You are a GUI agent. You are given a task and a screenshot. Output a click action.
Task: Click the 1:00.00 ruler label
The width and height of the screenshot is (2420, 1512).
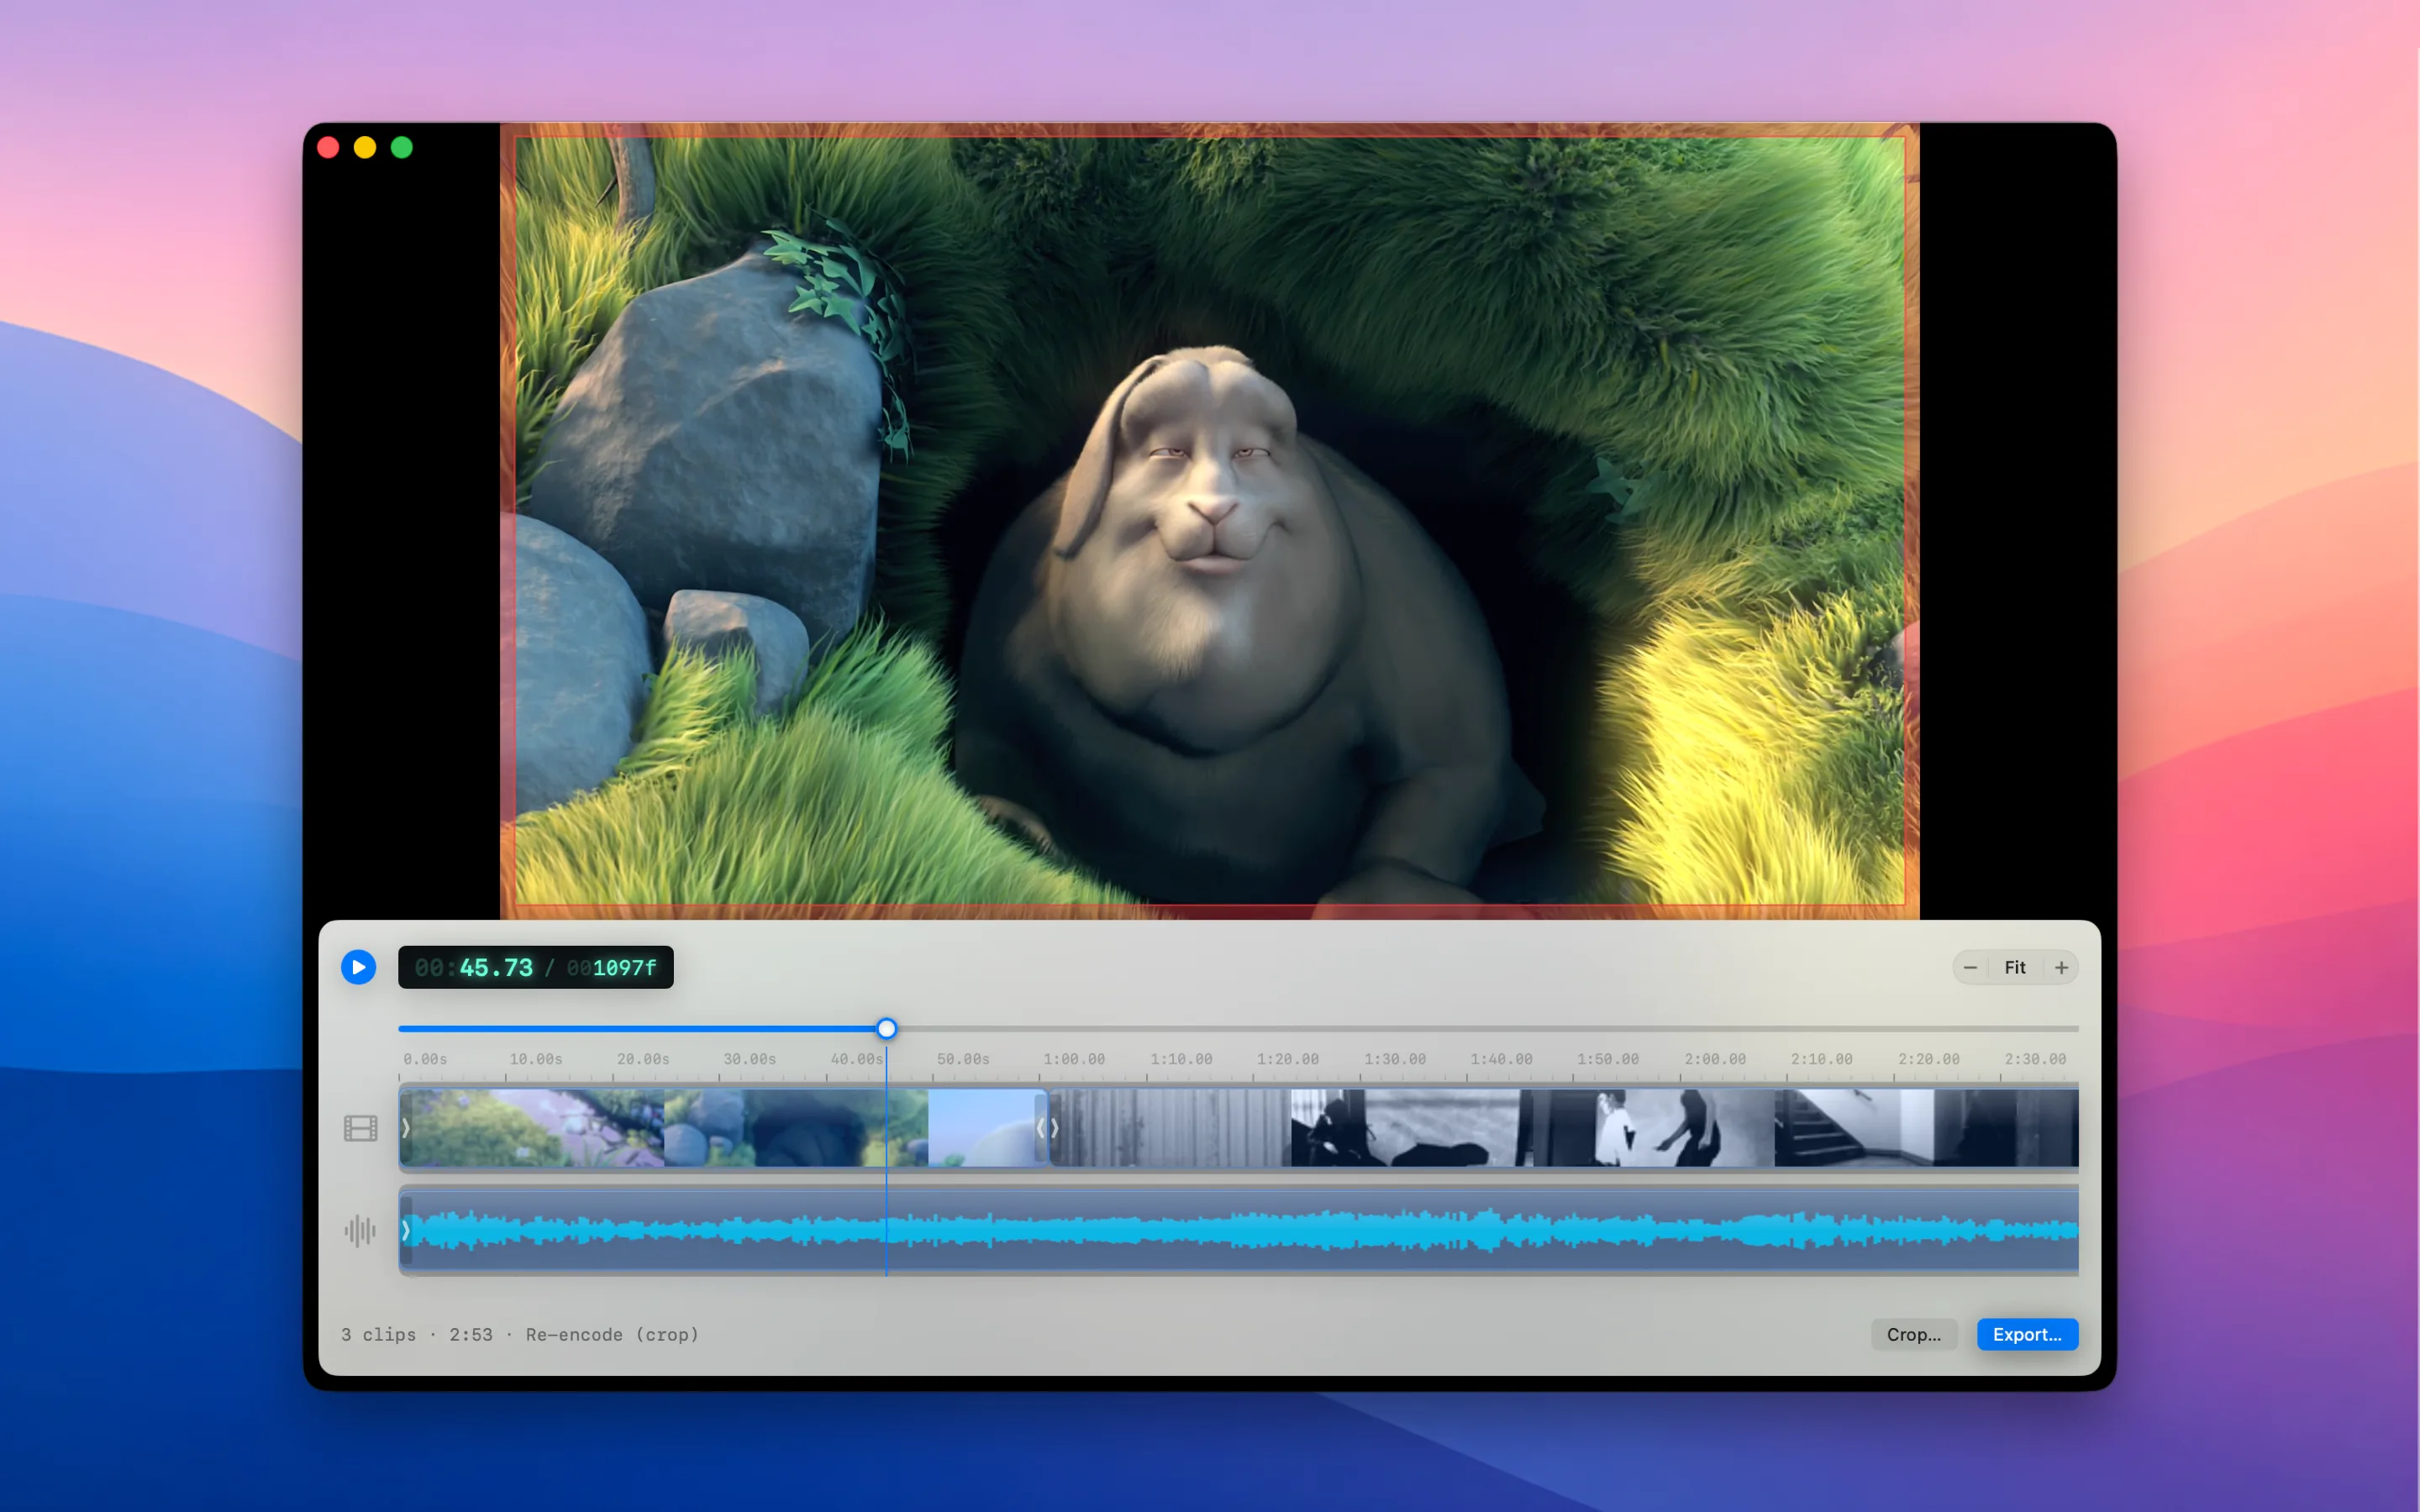[1074, 1059]
